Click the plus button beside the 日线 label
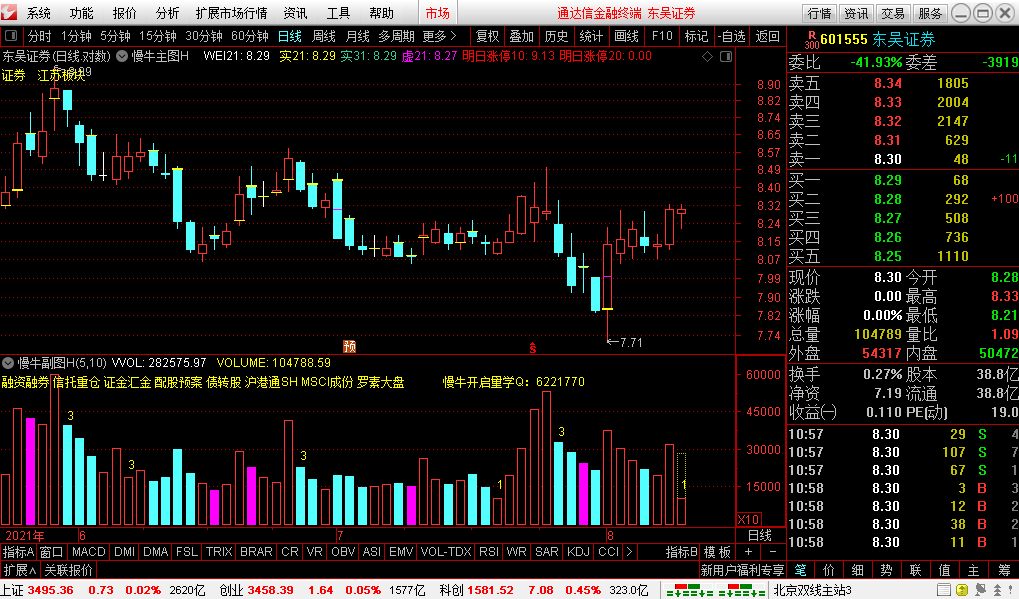 point(749,552)
